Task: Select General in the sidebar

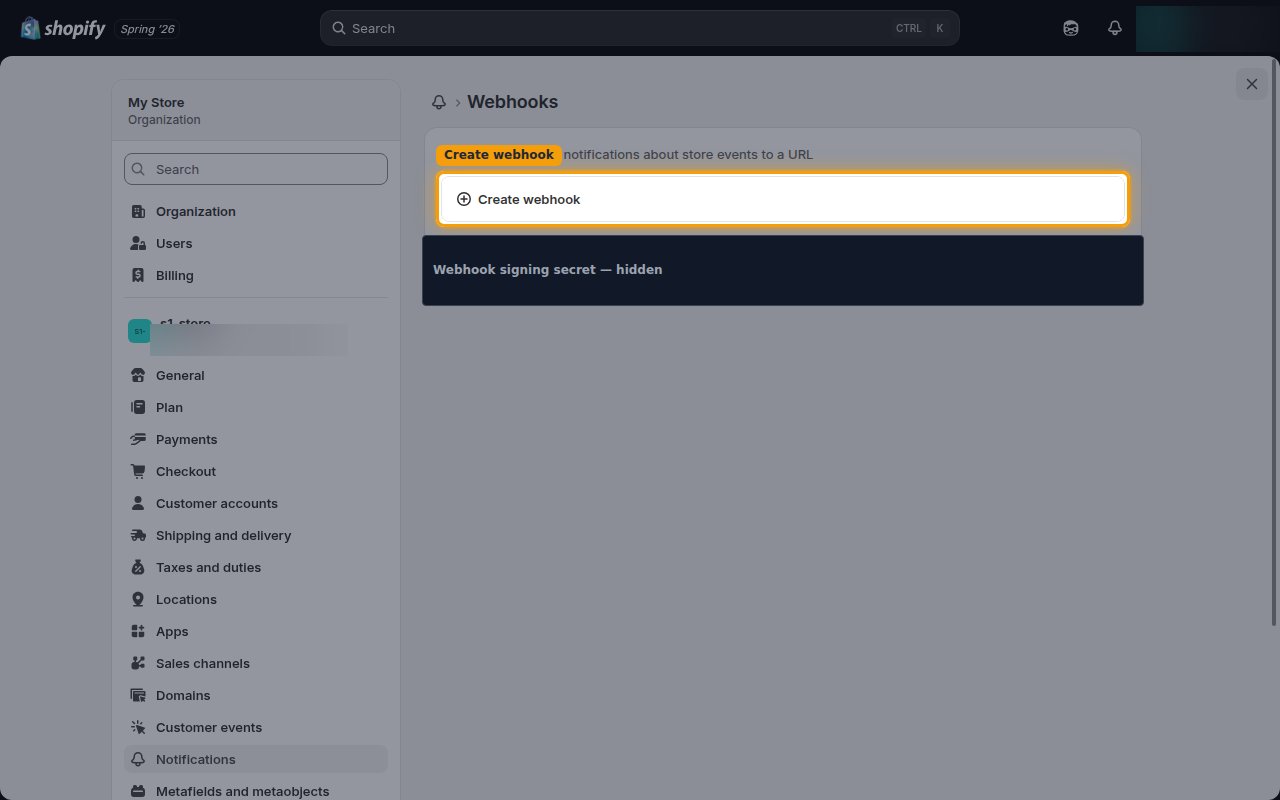Action: [256, 375]
